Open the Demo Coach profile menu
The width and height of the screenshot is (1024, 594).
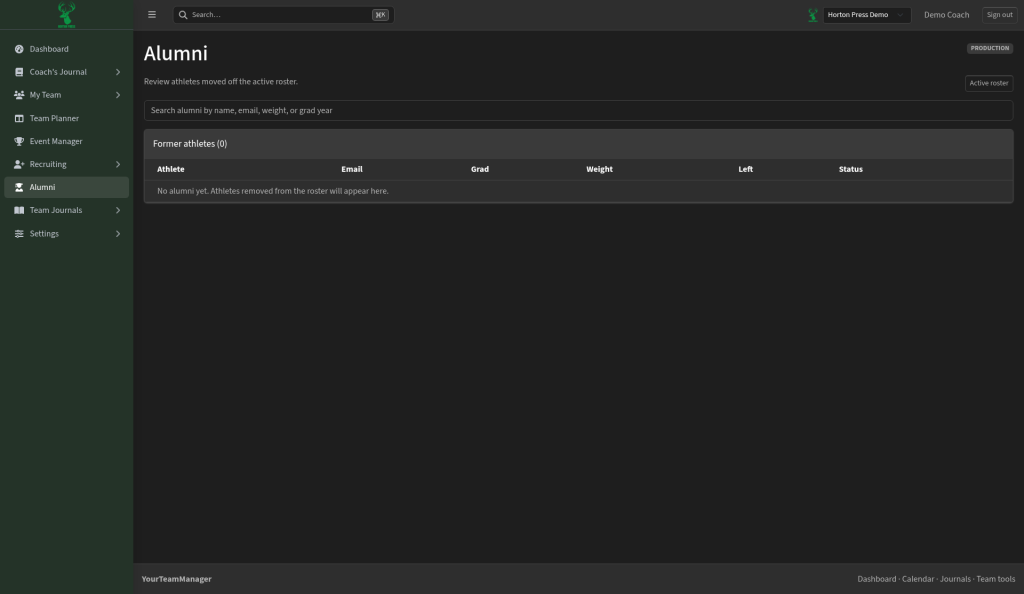[x=946, y=14]
